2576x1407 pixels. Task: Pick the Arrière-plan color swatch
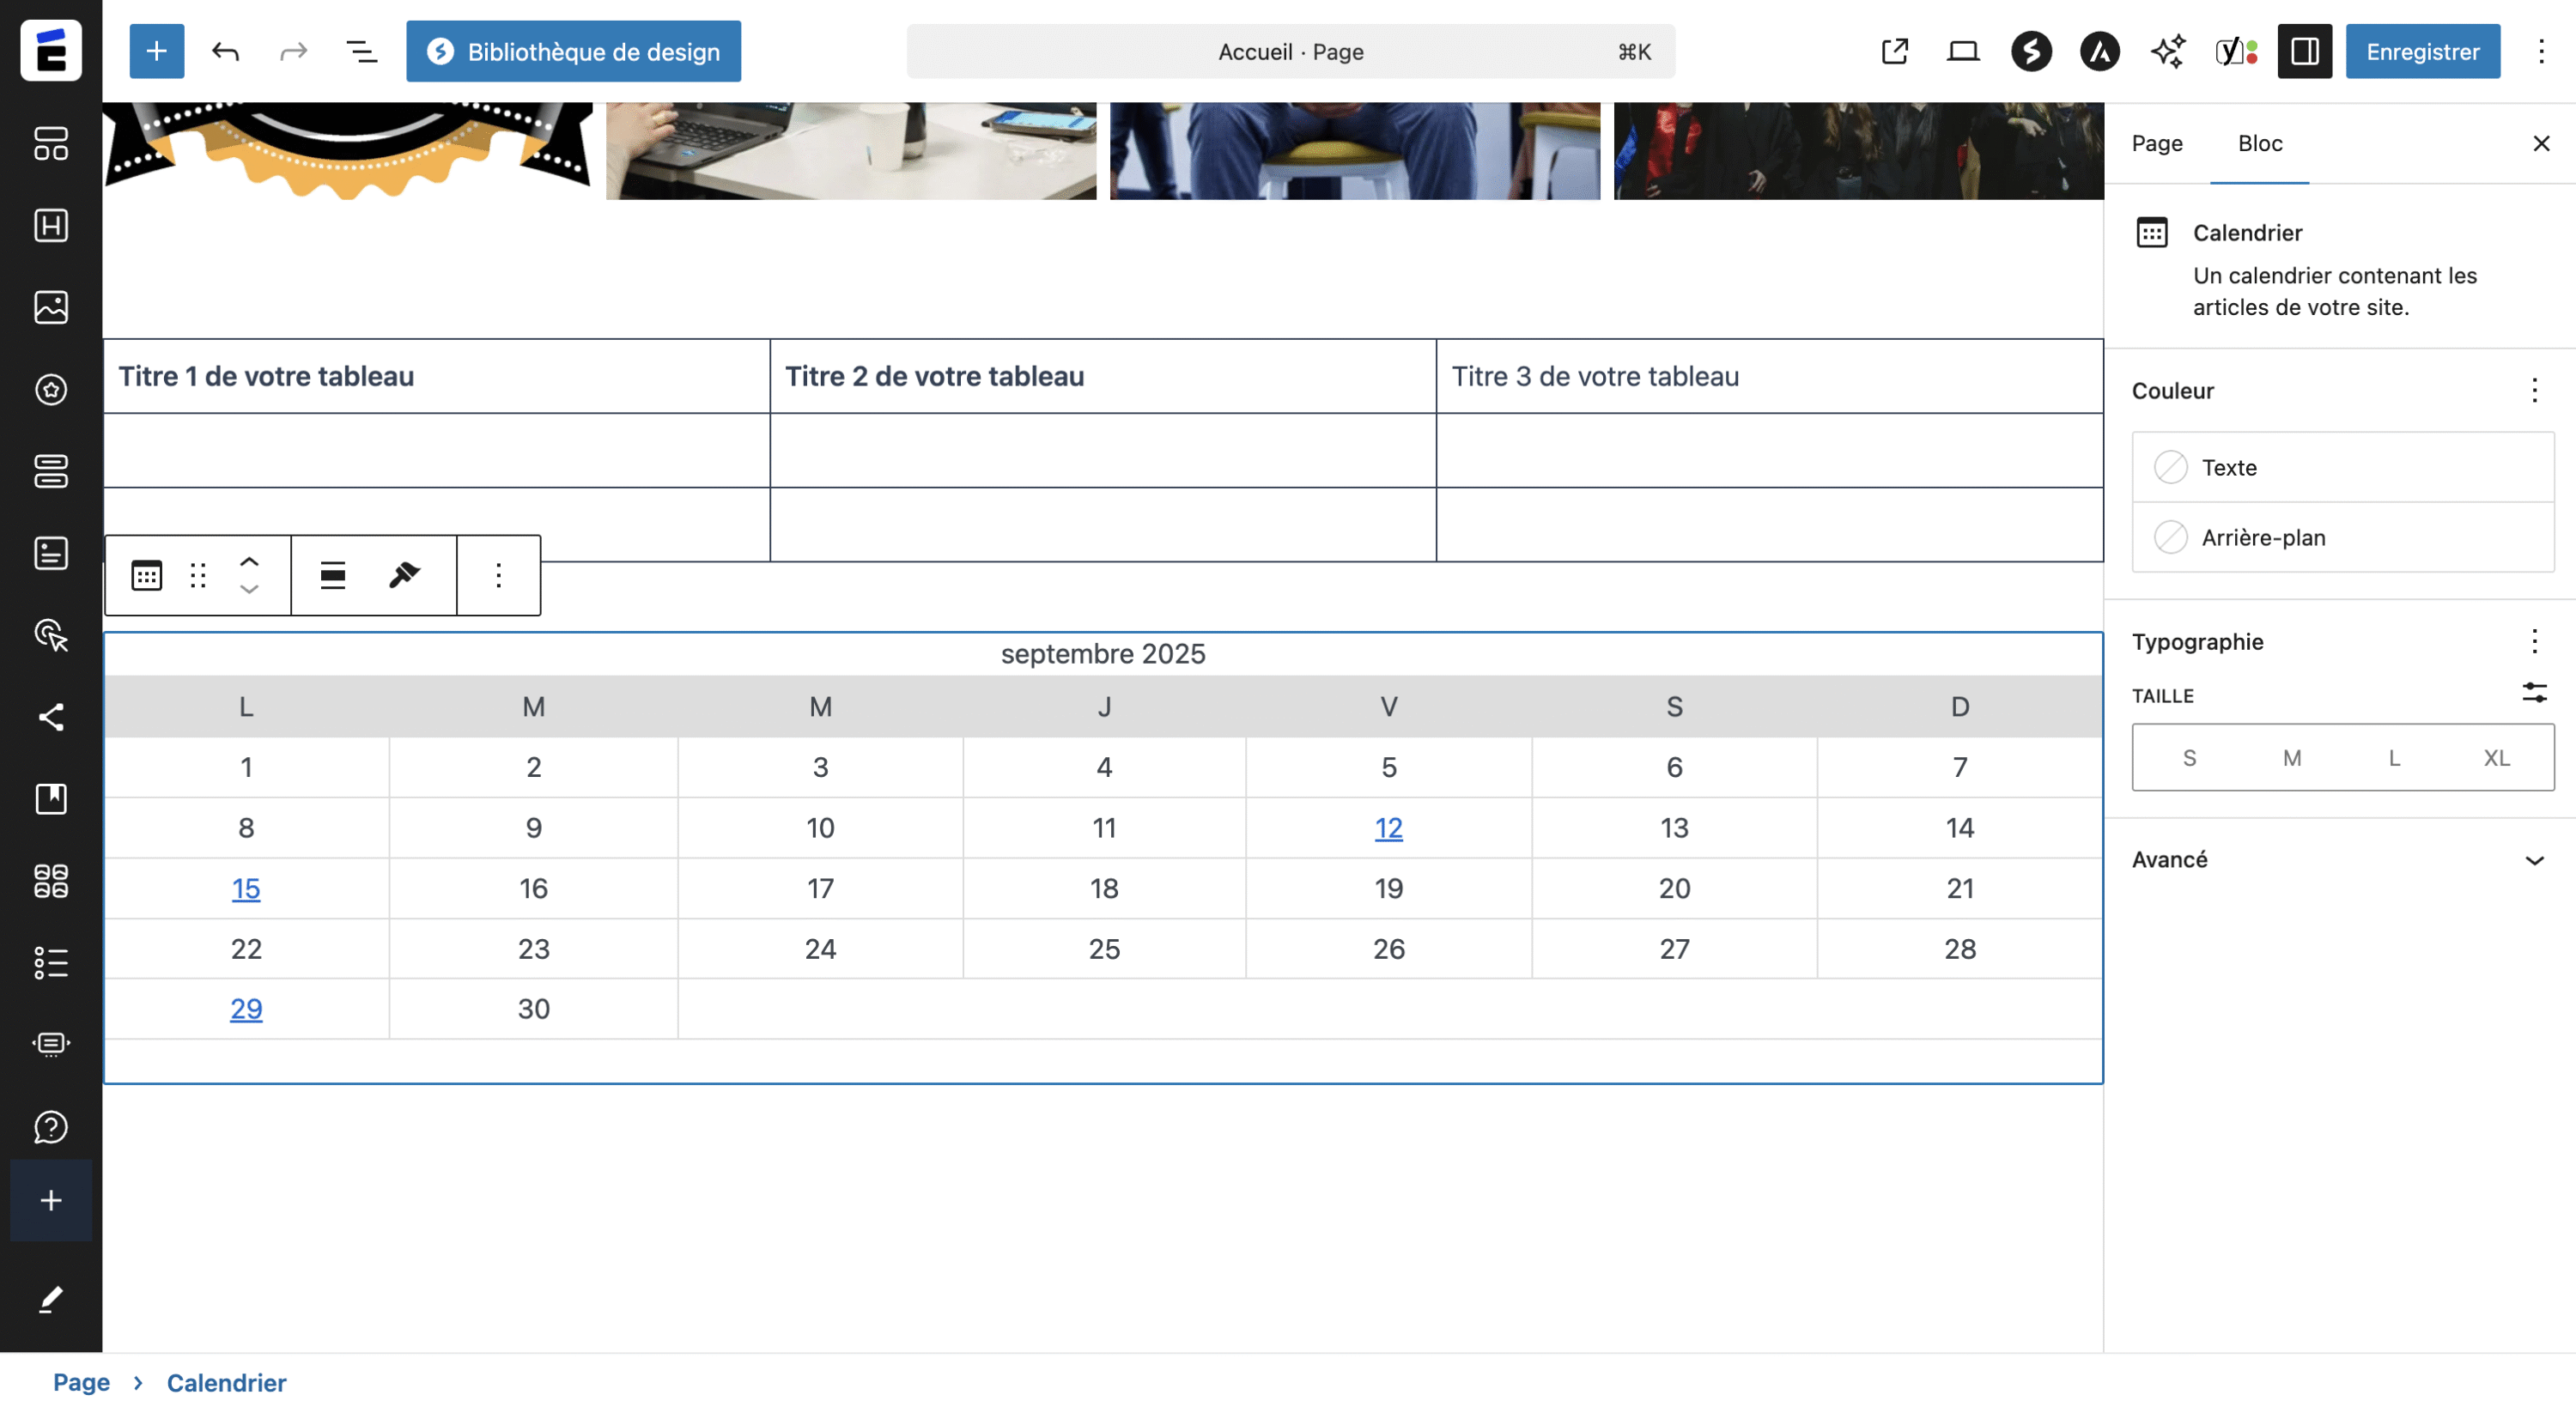coord(2170,538)
